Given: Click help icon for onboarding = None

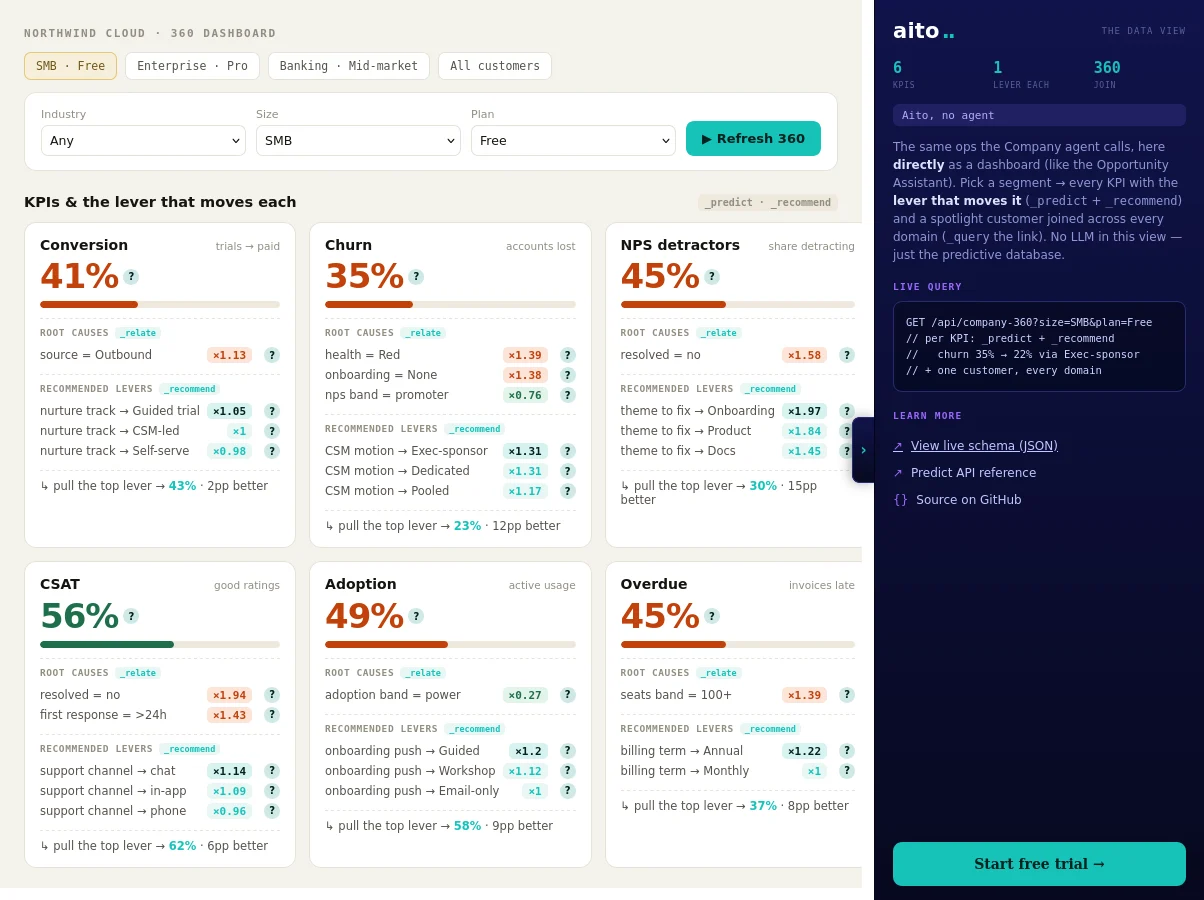Looking at the screenshot, I should (568, 375).
